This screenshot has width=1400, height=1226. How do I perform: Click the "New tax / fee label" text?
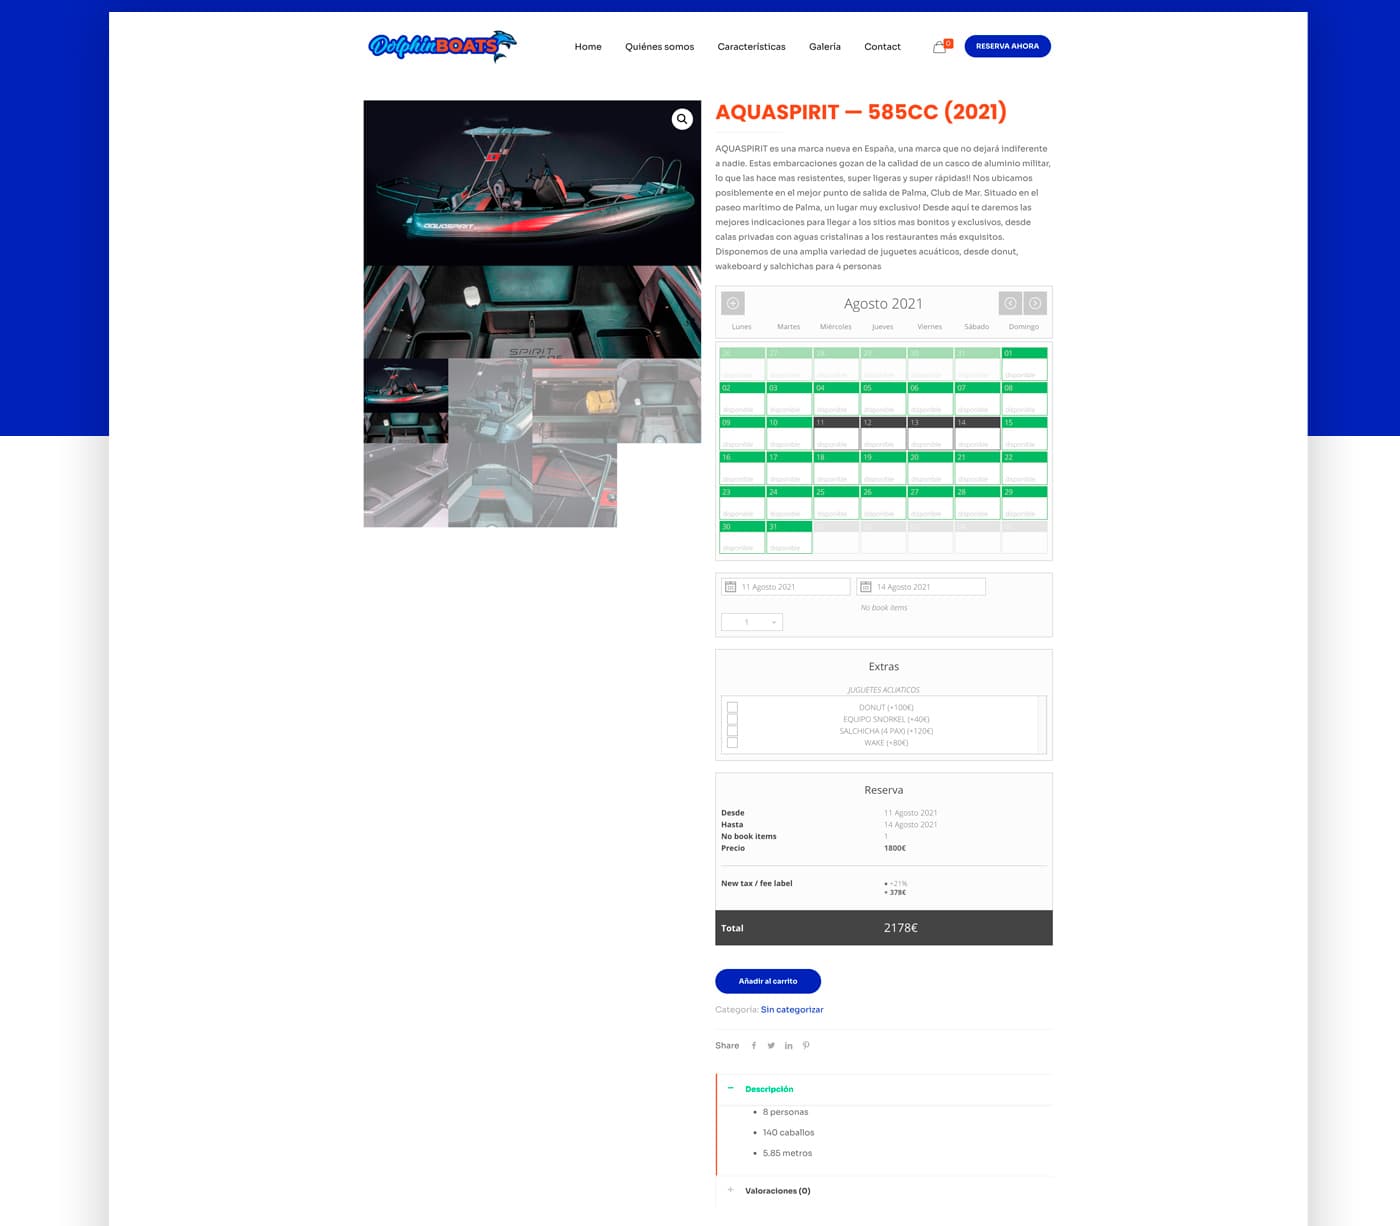(756, 883)
